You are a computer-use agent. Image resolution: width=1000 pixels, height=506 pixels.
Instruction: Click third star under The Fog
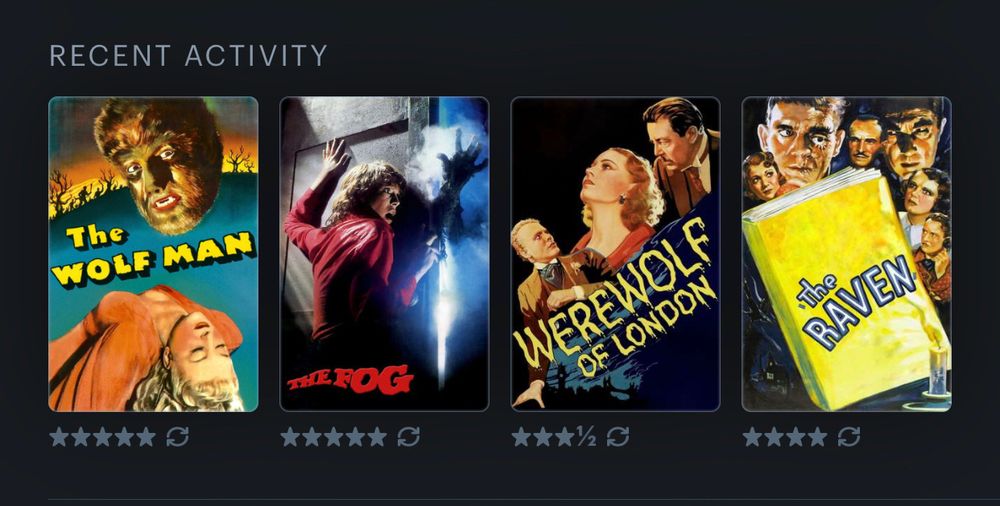click(334, 437)
